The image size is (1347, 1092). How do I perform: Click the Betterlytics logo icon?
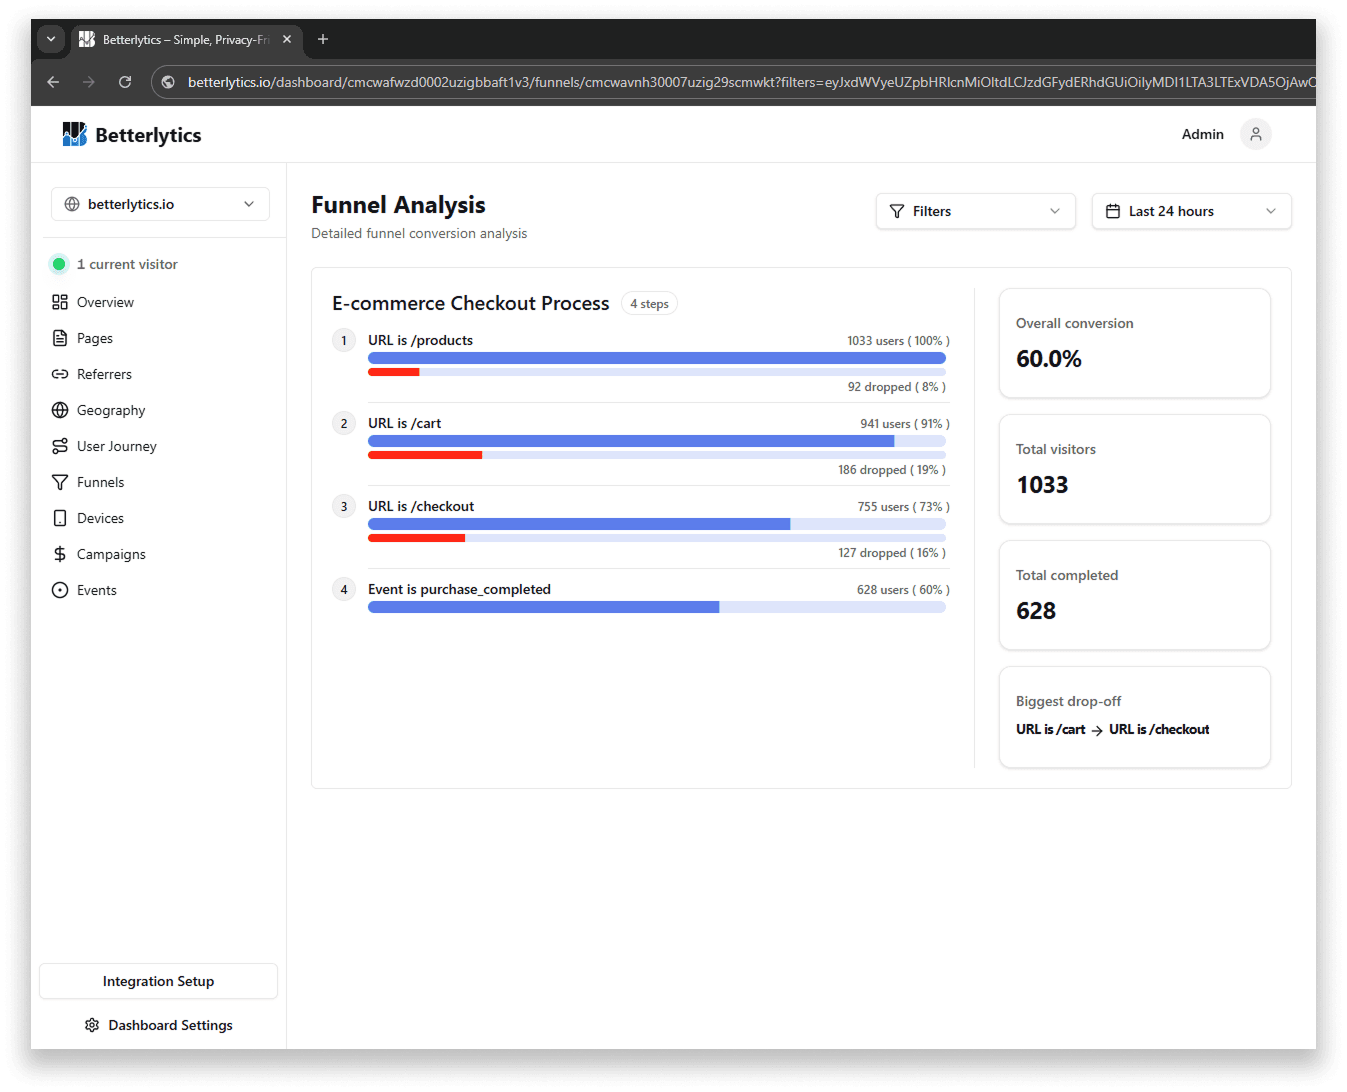74,134
